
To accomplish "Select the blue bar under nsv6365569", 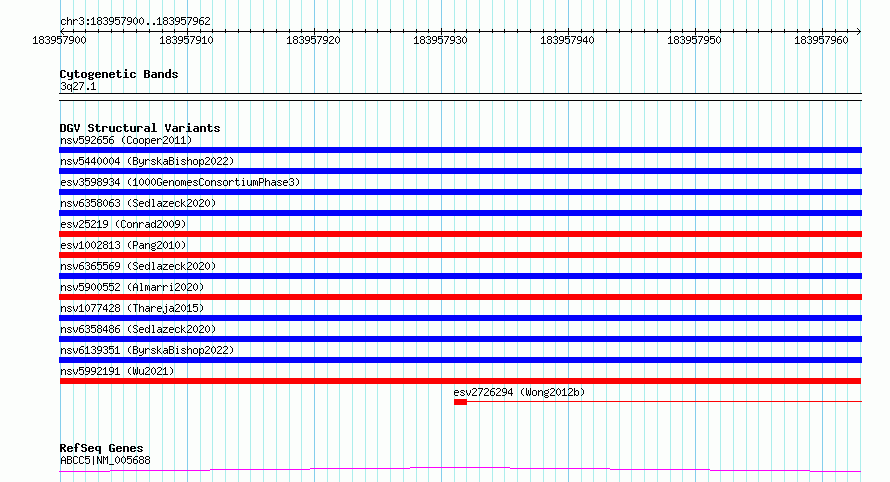I will pos(460,276).
